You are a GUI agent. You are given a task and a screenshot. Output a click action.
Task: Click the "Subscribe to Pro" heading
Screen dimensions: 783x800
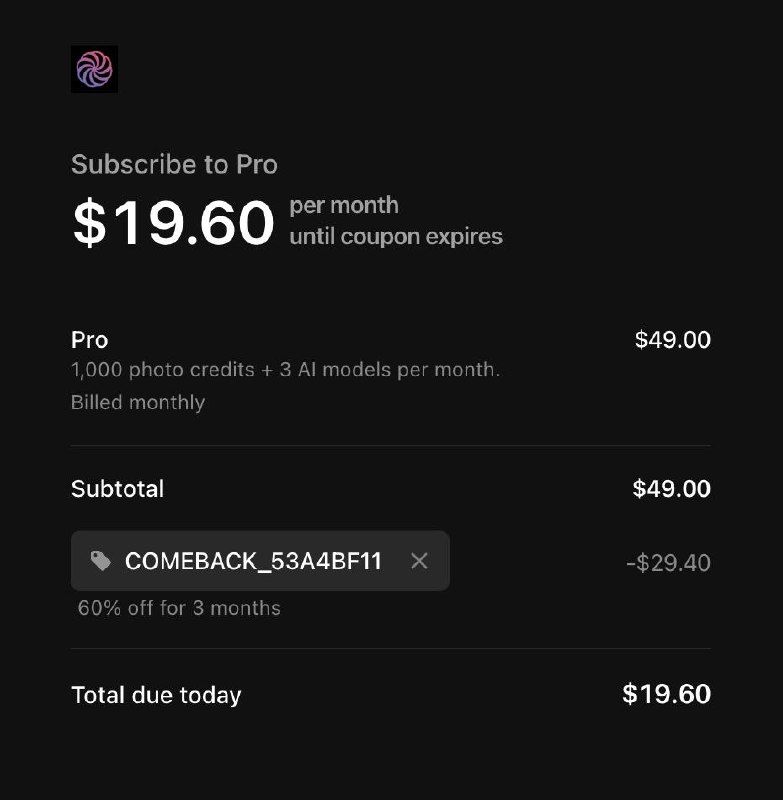[x=174, y=164]
